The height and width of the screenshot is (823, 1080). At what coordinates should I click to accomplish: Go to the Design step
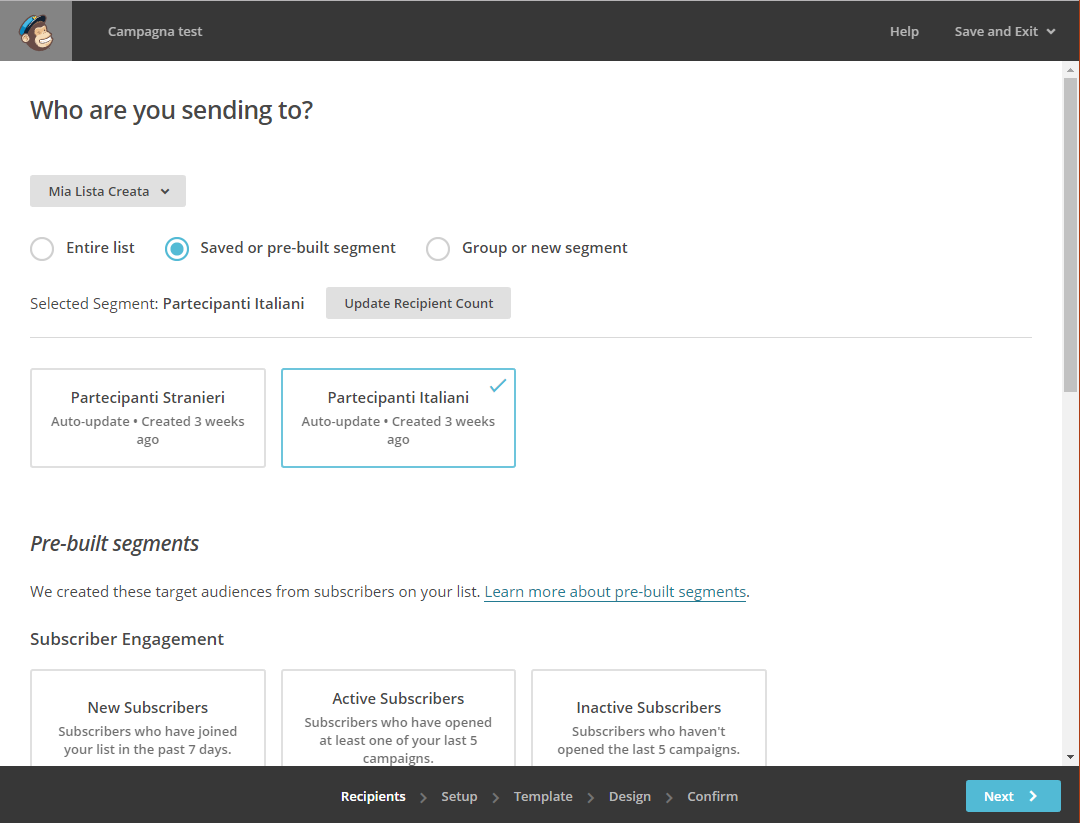pos(630,796)
